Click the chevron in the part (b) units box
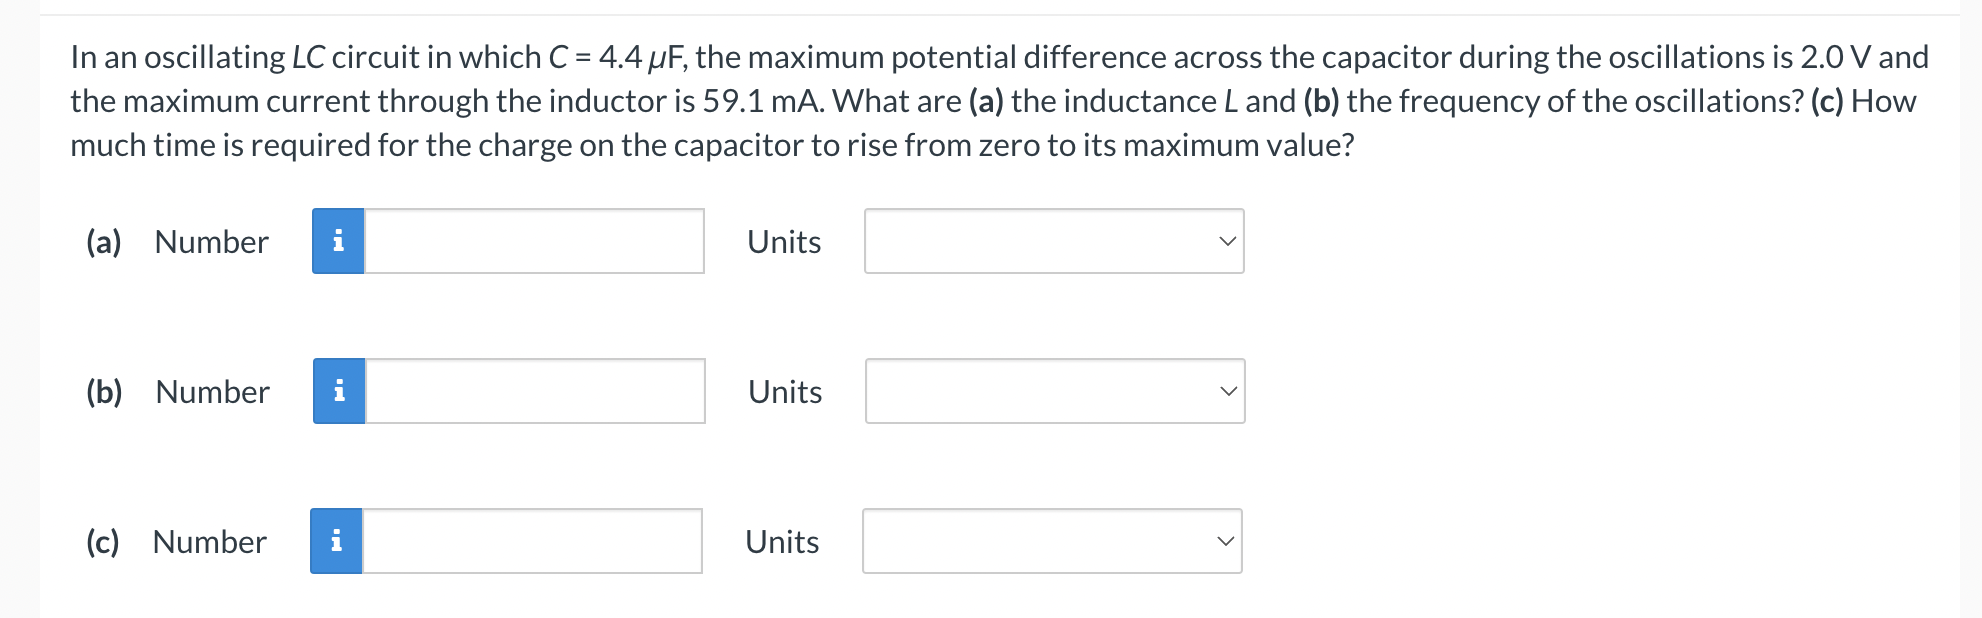 1228,391
